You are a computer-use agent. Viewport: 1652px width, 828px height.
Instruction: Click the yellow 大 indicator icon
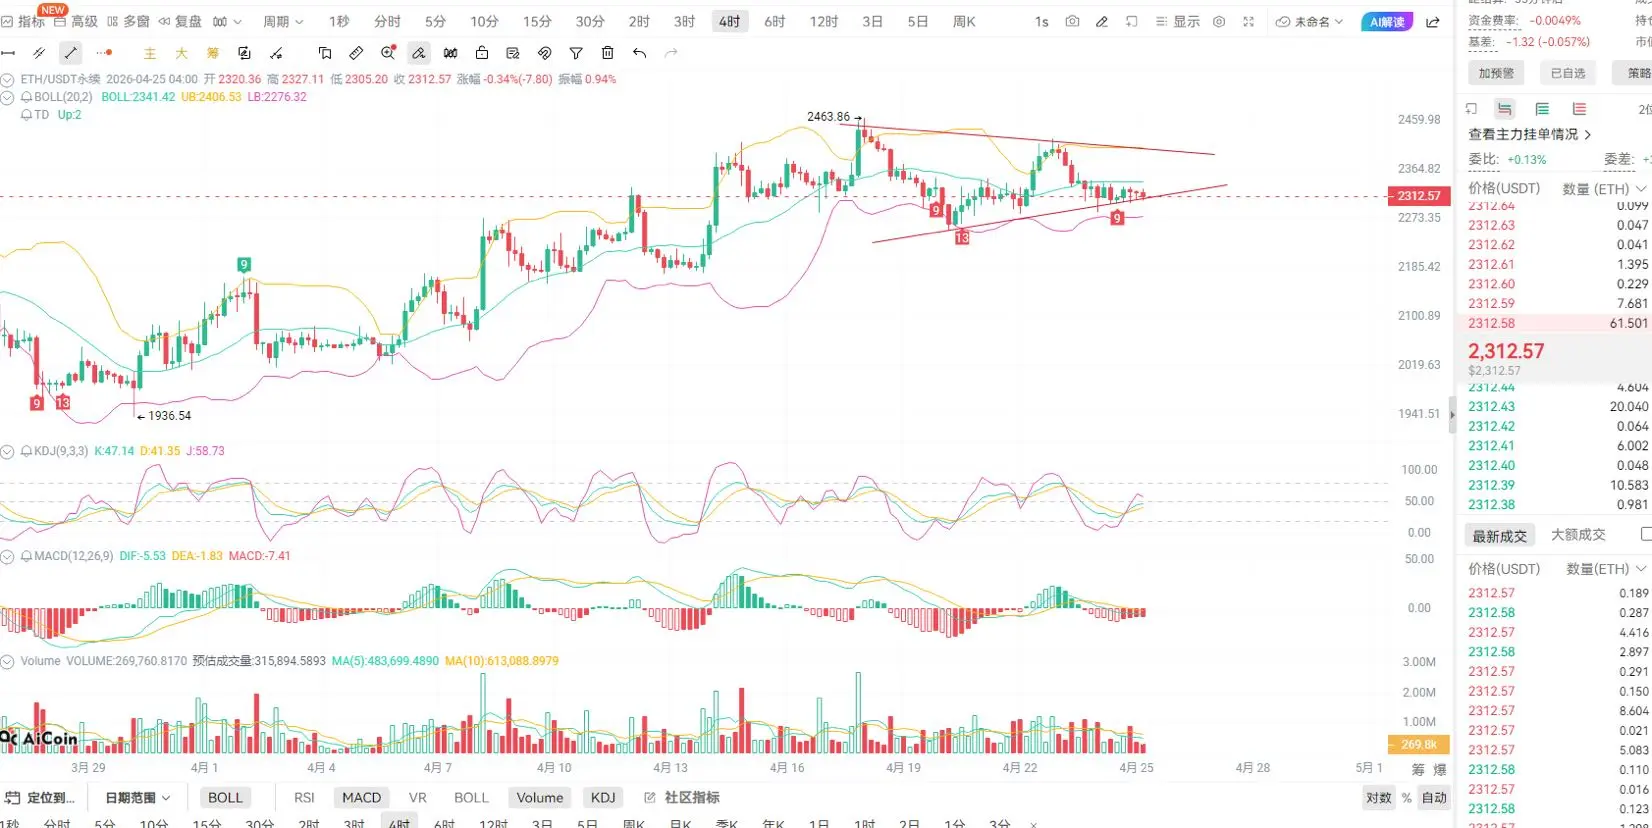(x=181, y=53)
